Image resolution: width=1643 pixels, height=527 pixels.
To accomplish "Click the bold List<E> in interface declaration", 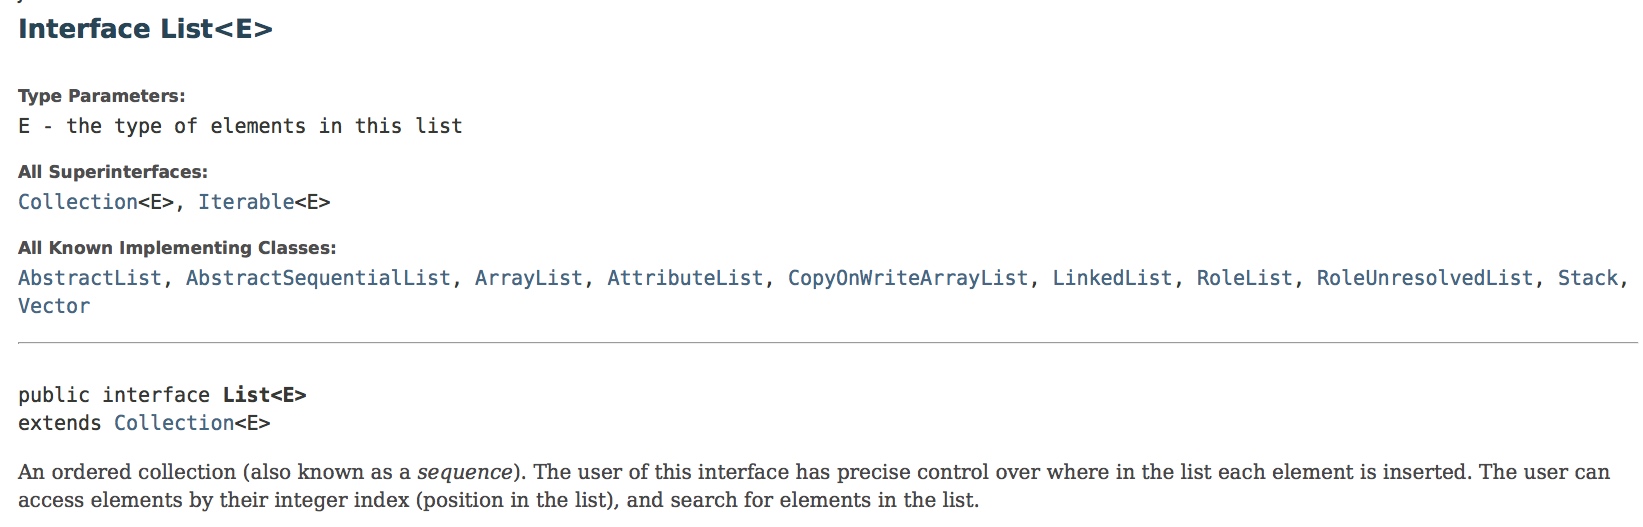I will 264,395.
